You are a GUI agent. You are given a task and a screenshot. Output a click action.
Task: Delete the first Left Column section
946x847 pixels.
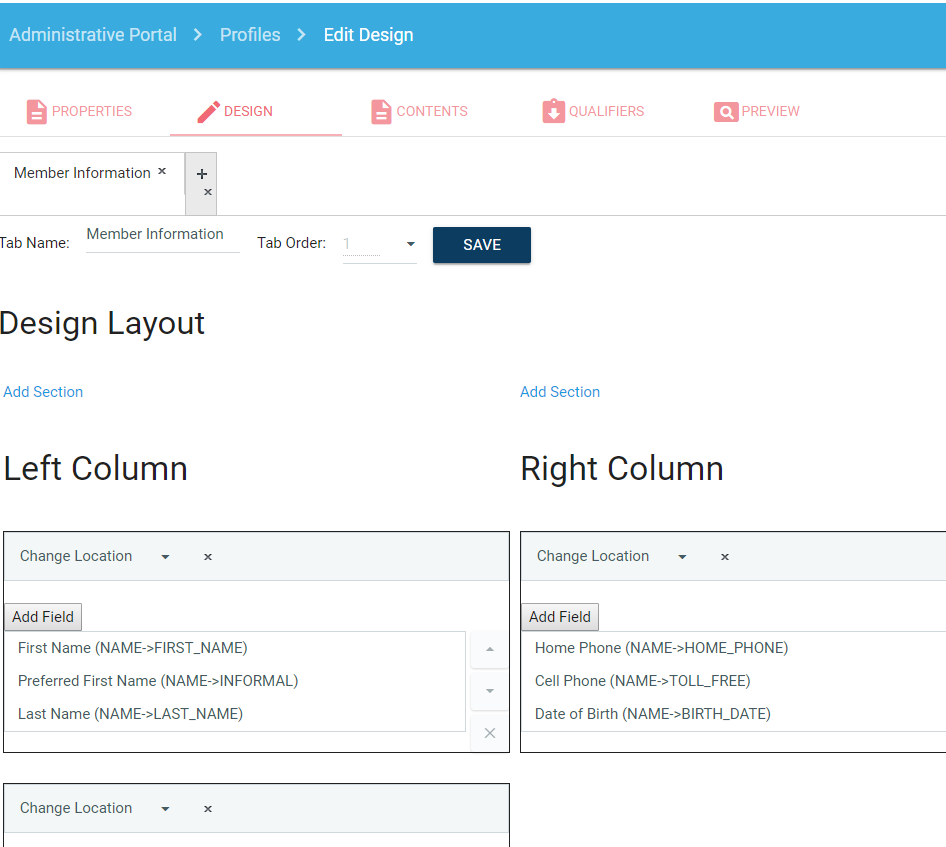pos(208,557)
